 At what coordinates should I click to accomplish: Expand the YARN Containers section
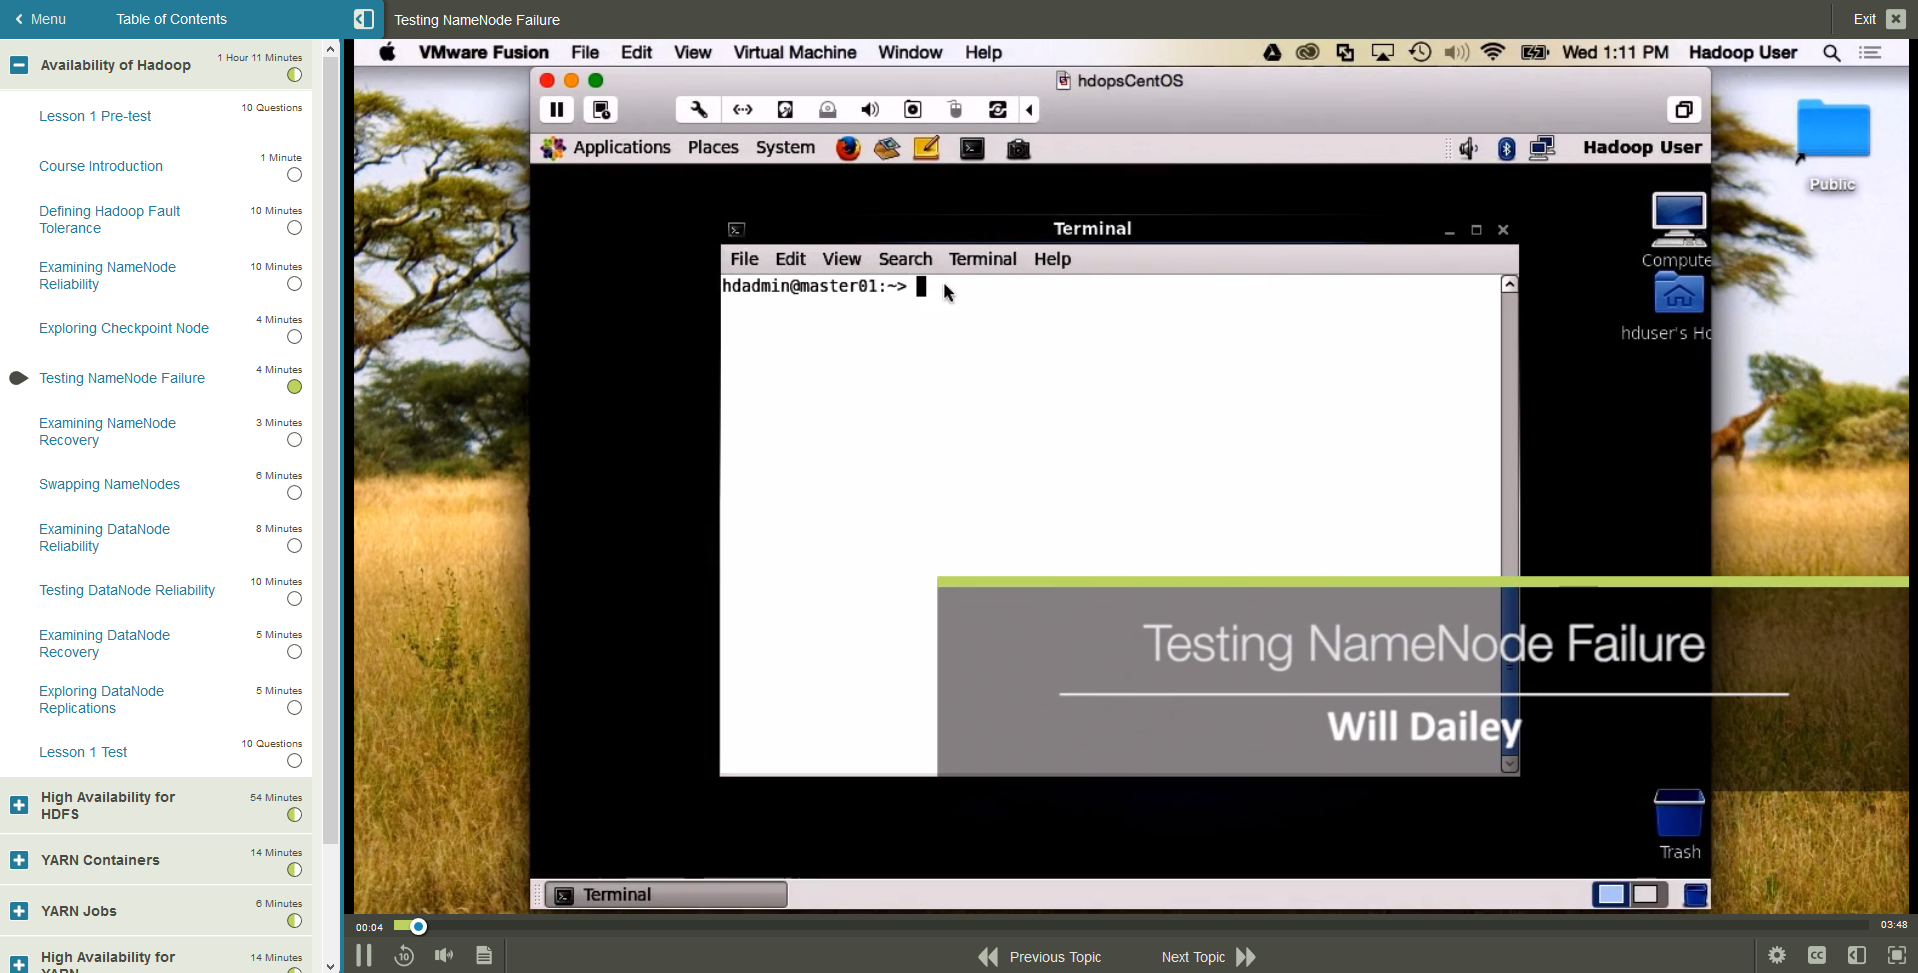[19, 860]
